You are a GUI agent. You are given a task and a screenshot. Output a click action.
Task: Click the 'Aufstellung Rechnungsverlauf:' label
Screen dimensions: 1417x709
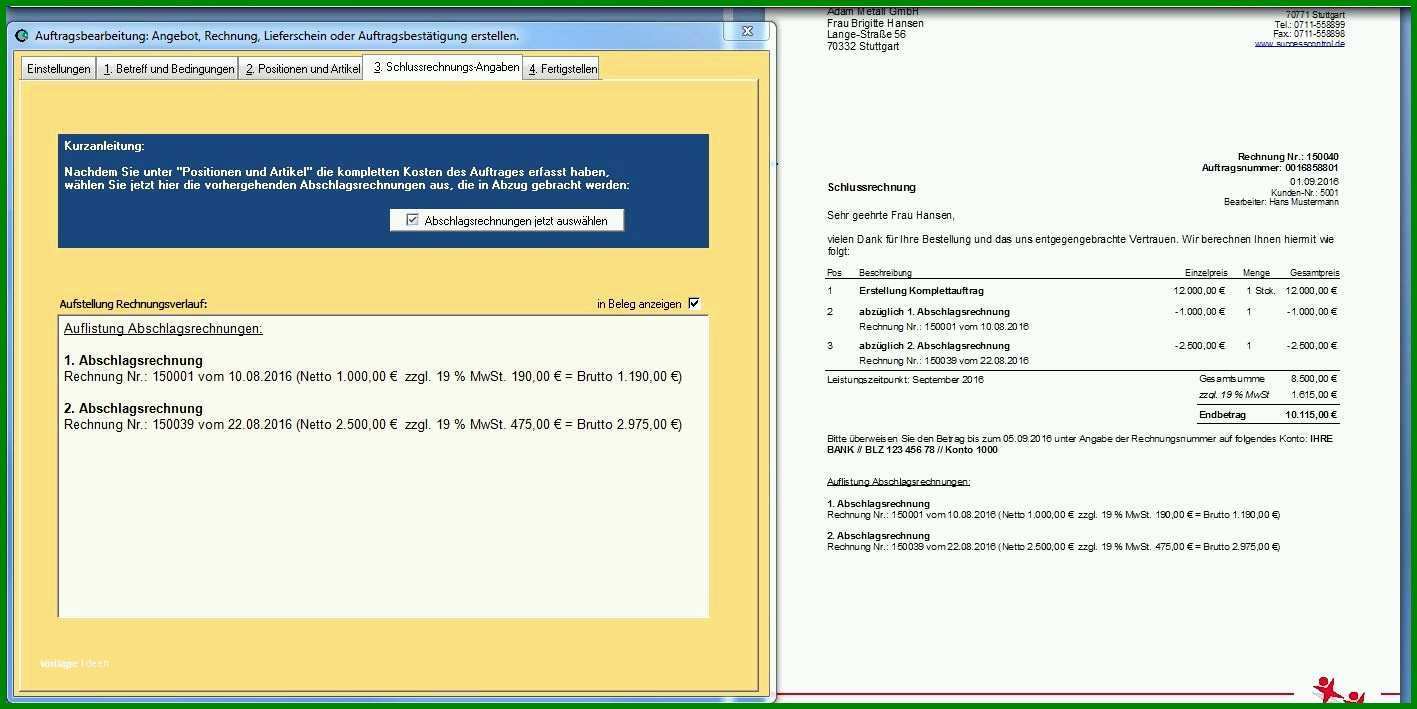click(x=133, y=303)
